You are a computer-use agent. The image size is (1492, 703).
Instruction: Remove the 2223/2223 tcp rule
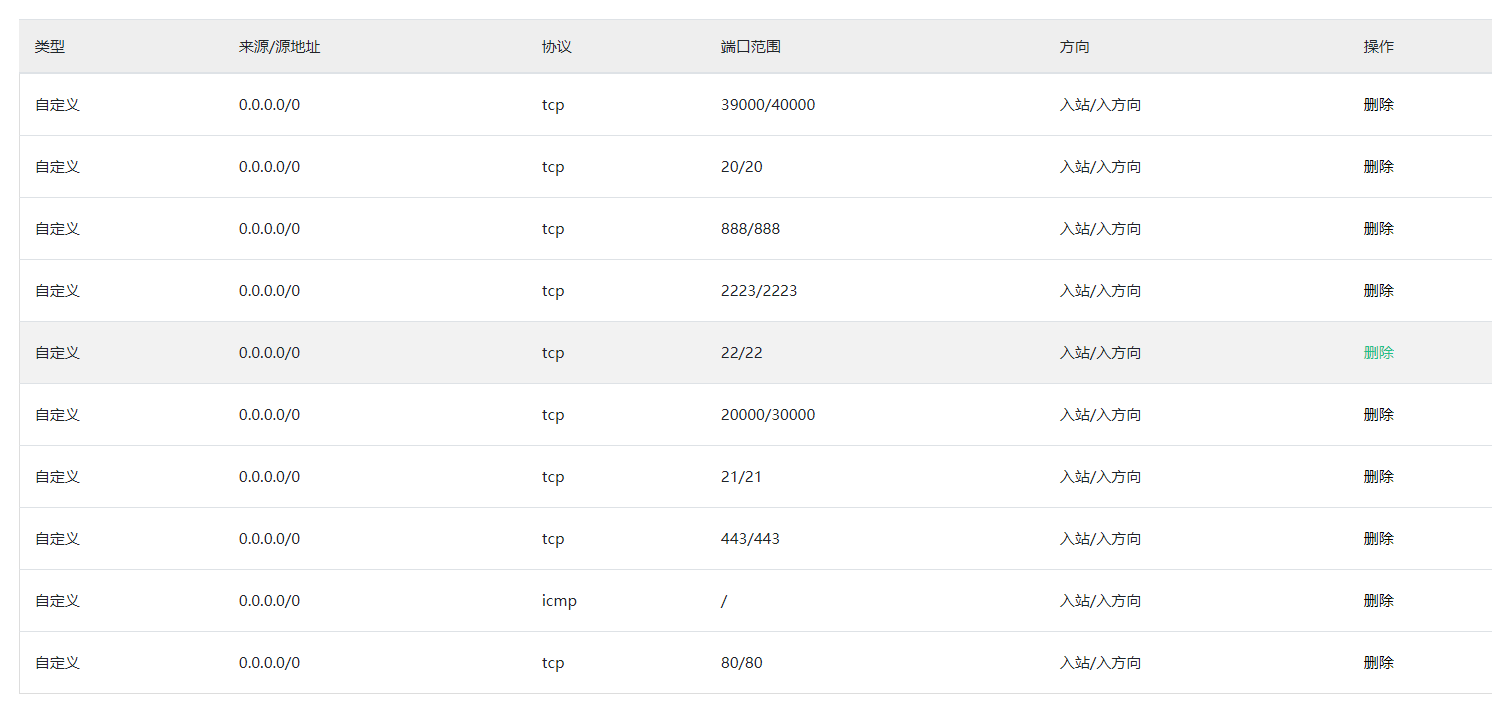(x=1378, y=290)
